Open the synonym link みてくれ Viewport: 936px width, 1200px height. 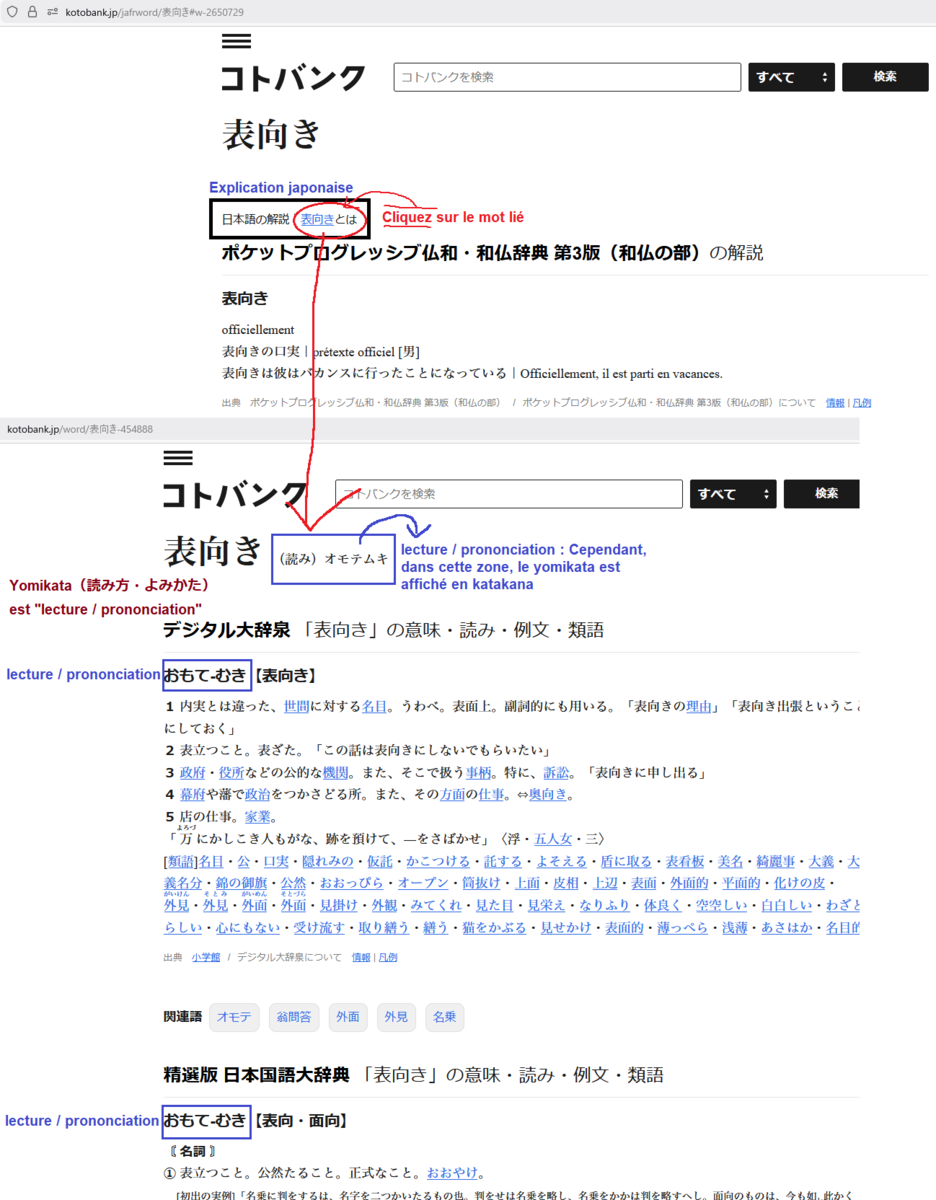point(437,906)
